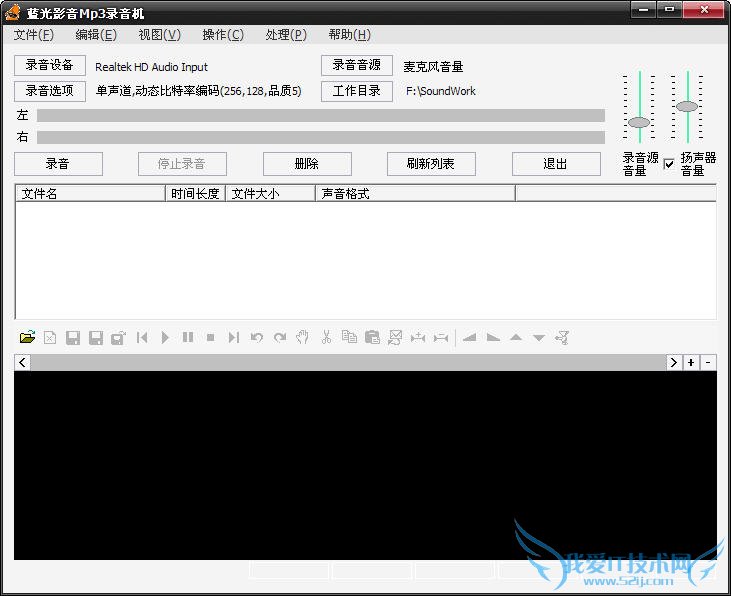Image resolution: width=731 pixels, height=596 pixels.
Task: Sort list by 文件名 column header
Action: click(x=90, y=194)
